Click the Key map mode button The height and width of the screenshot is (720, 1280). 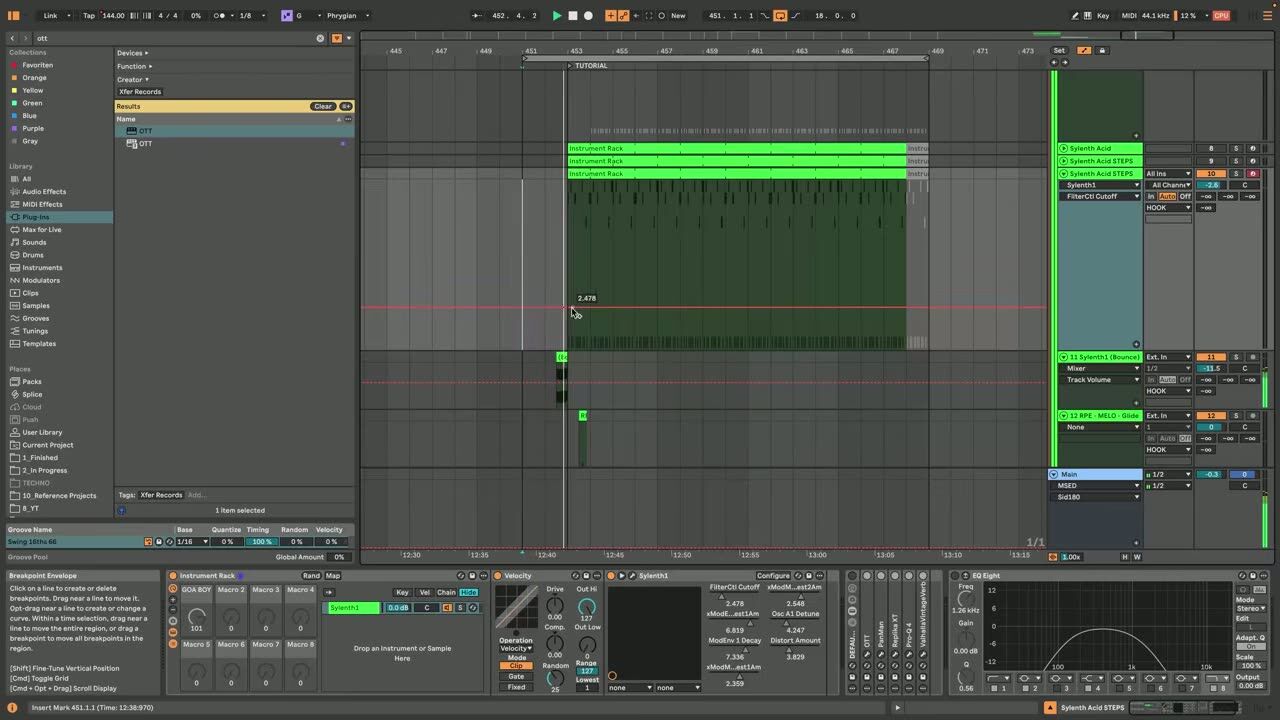pyautogui.click(x=1103, y=16)
